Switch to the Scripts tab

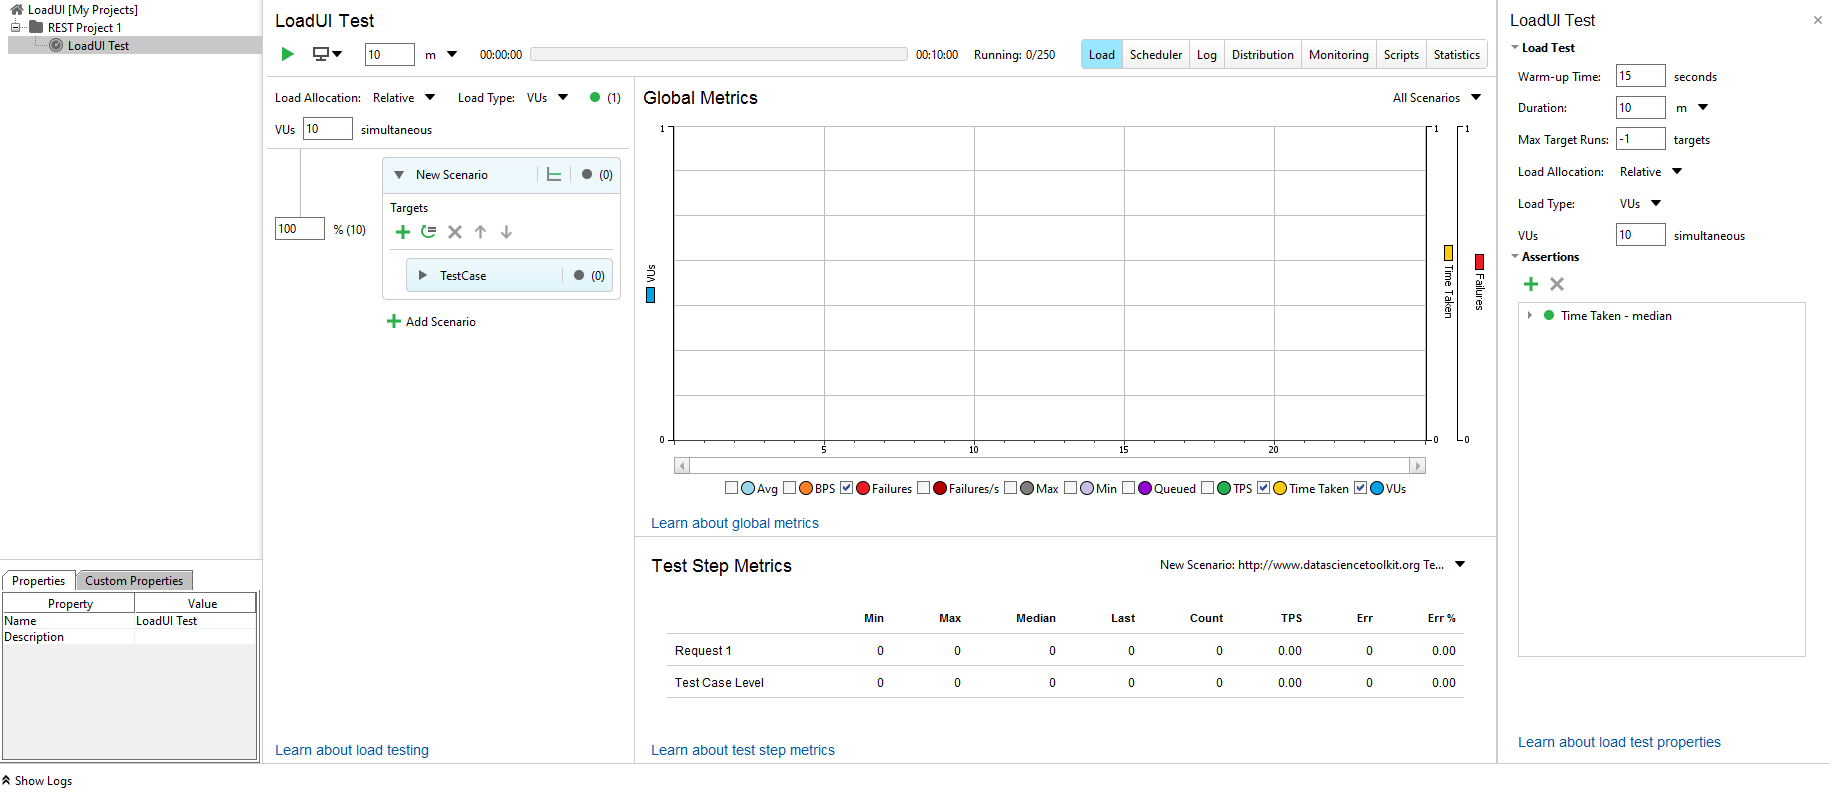1401,55
